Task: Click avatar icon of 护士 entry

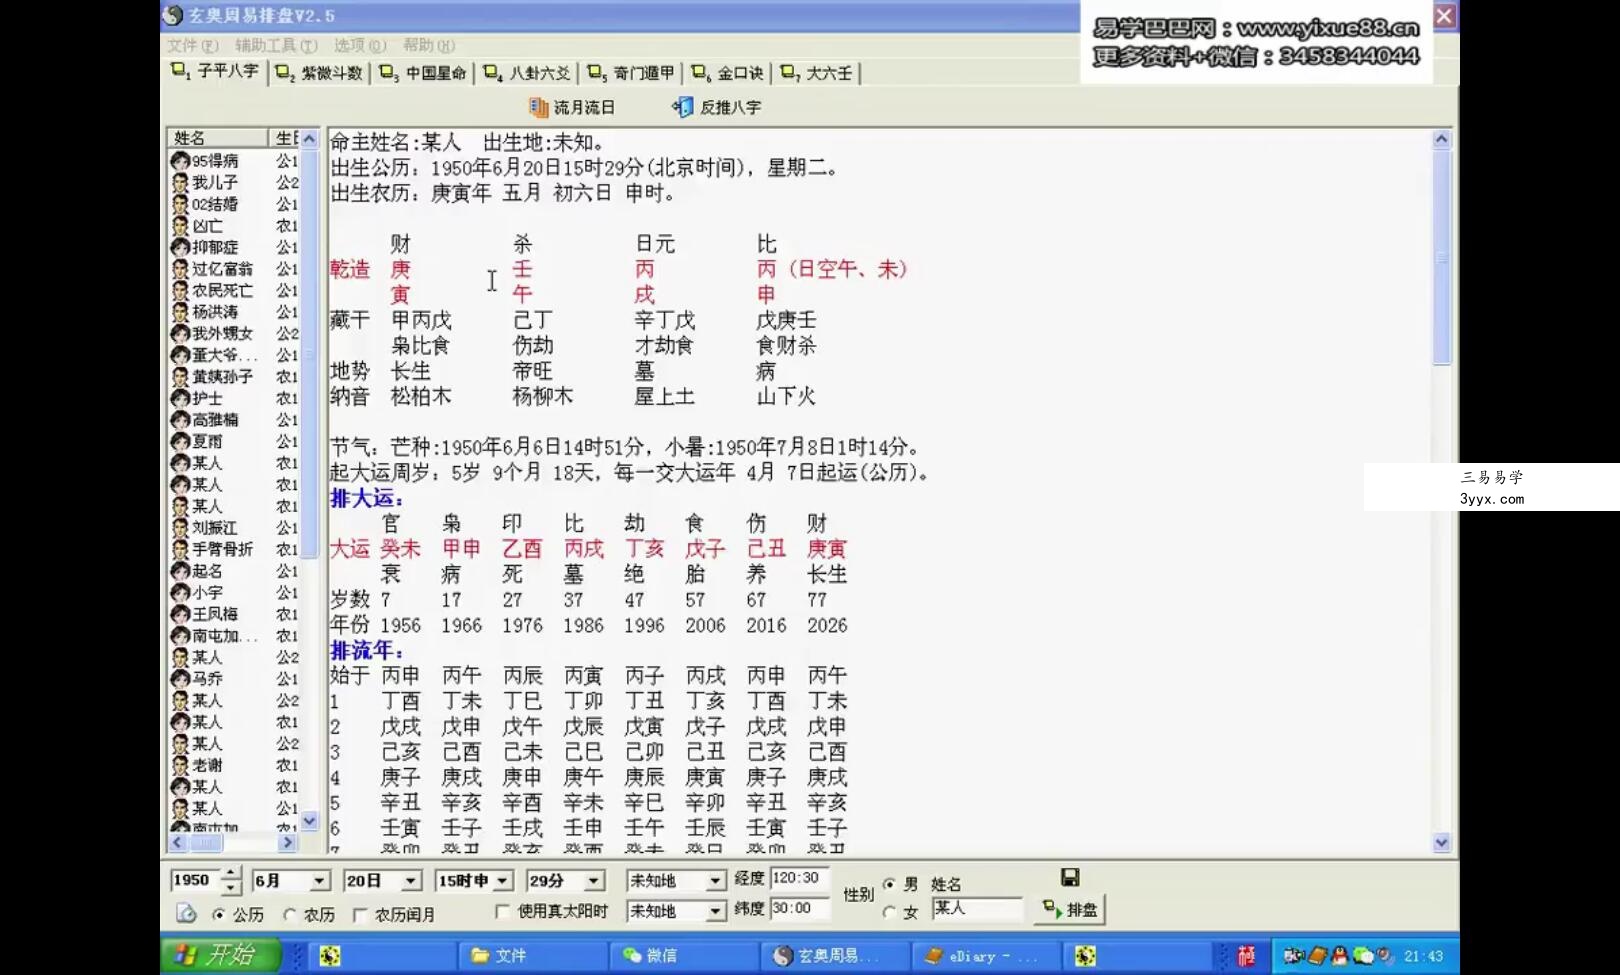Action: (x=180, y=398)
